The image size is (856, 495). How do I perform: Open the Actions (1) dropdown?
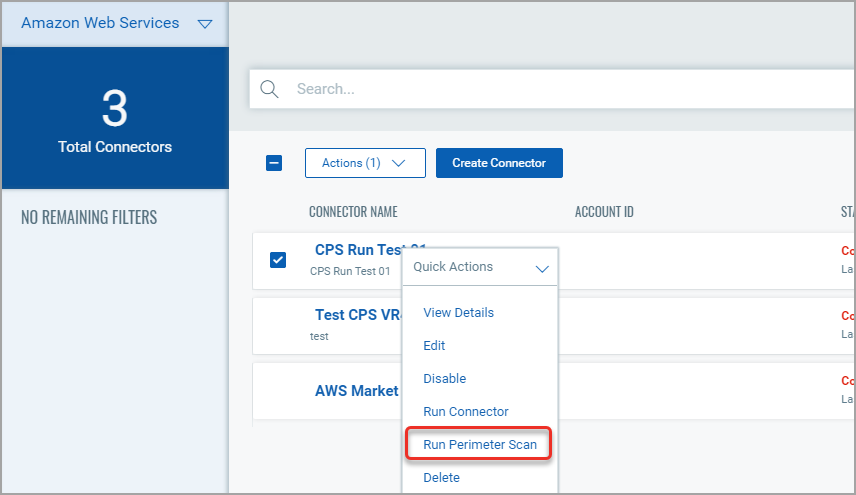point(365,163)
